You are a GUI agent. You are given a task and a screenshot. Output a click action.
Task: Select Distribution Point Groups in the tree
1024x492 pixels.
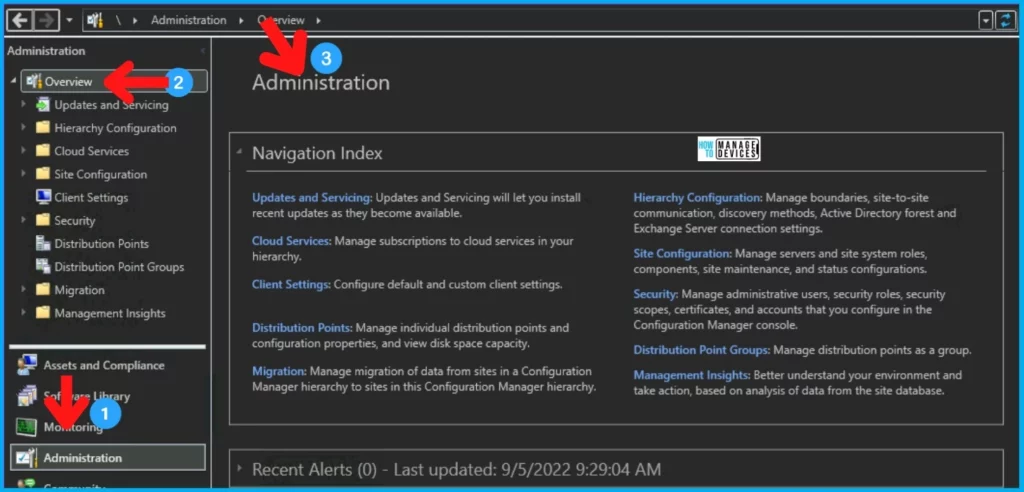click(120, 267)
